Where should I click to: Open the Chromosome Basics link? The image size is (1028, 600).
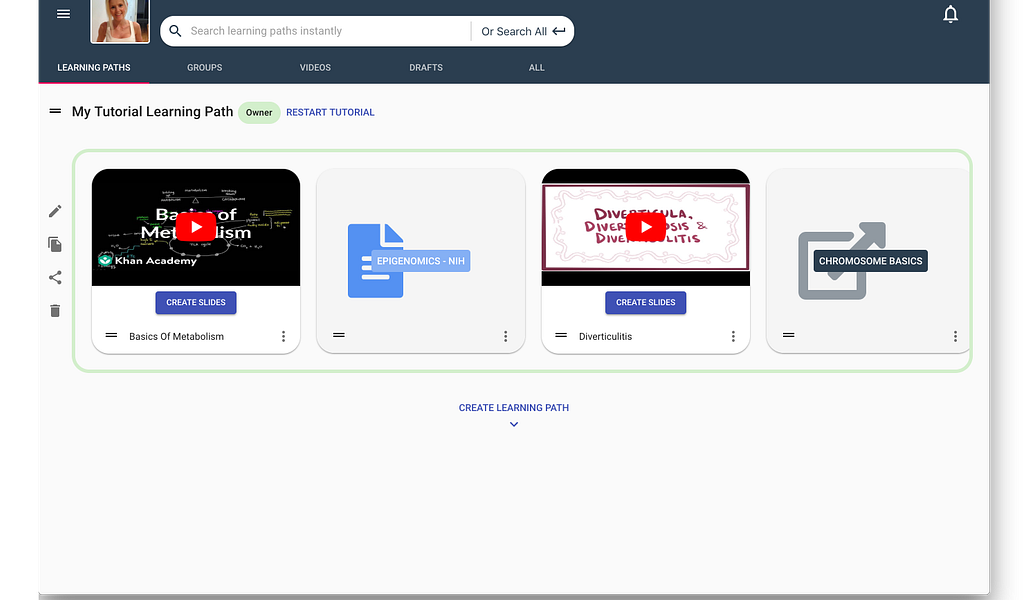coord(871,261)
